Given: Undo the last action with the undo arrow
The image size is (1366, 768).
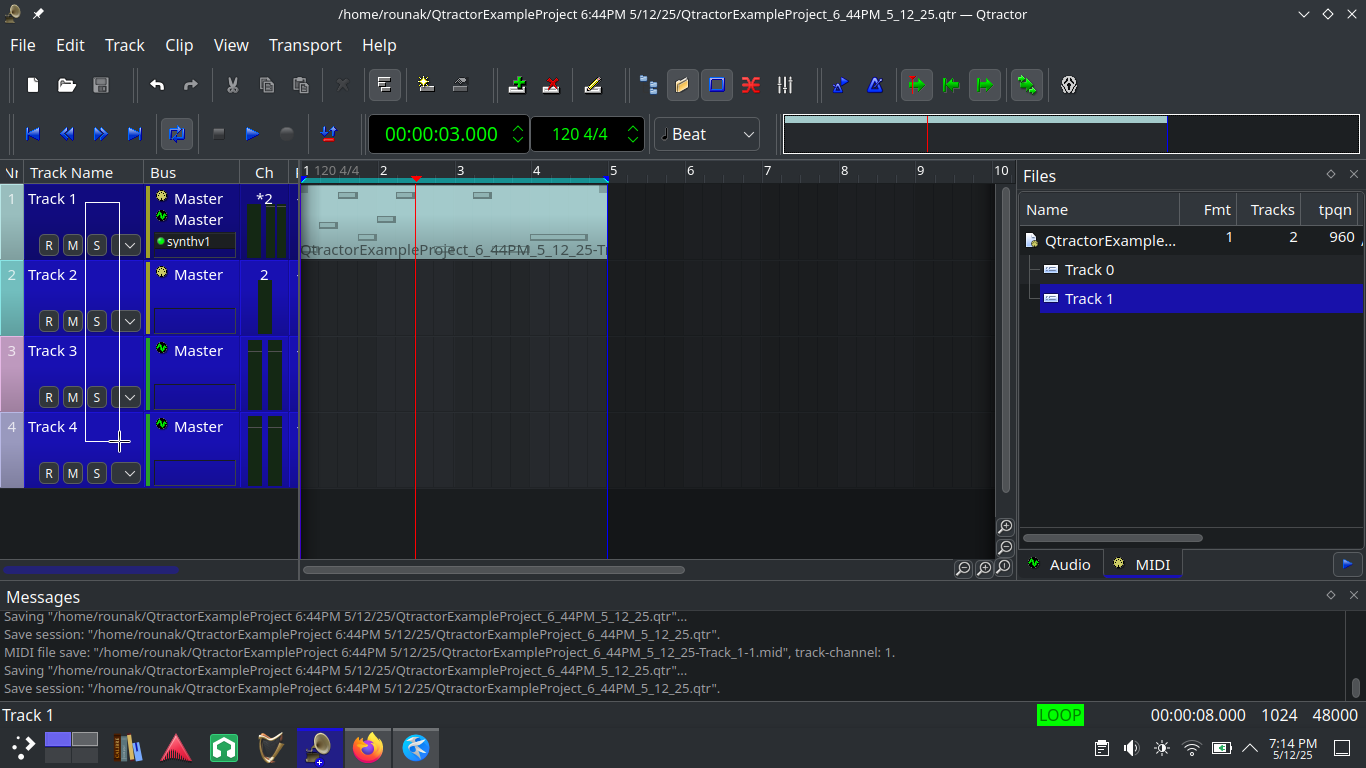Looking at the screenshot, I should [x=156, y=85].
